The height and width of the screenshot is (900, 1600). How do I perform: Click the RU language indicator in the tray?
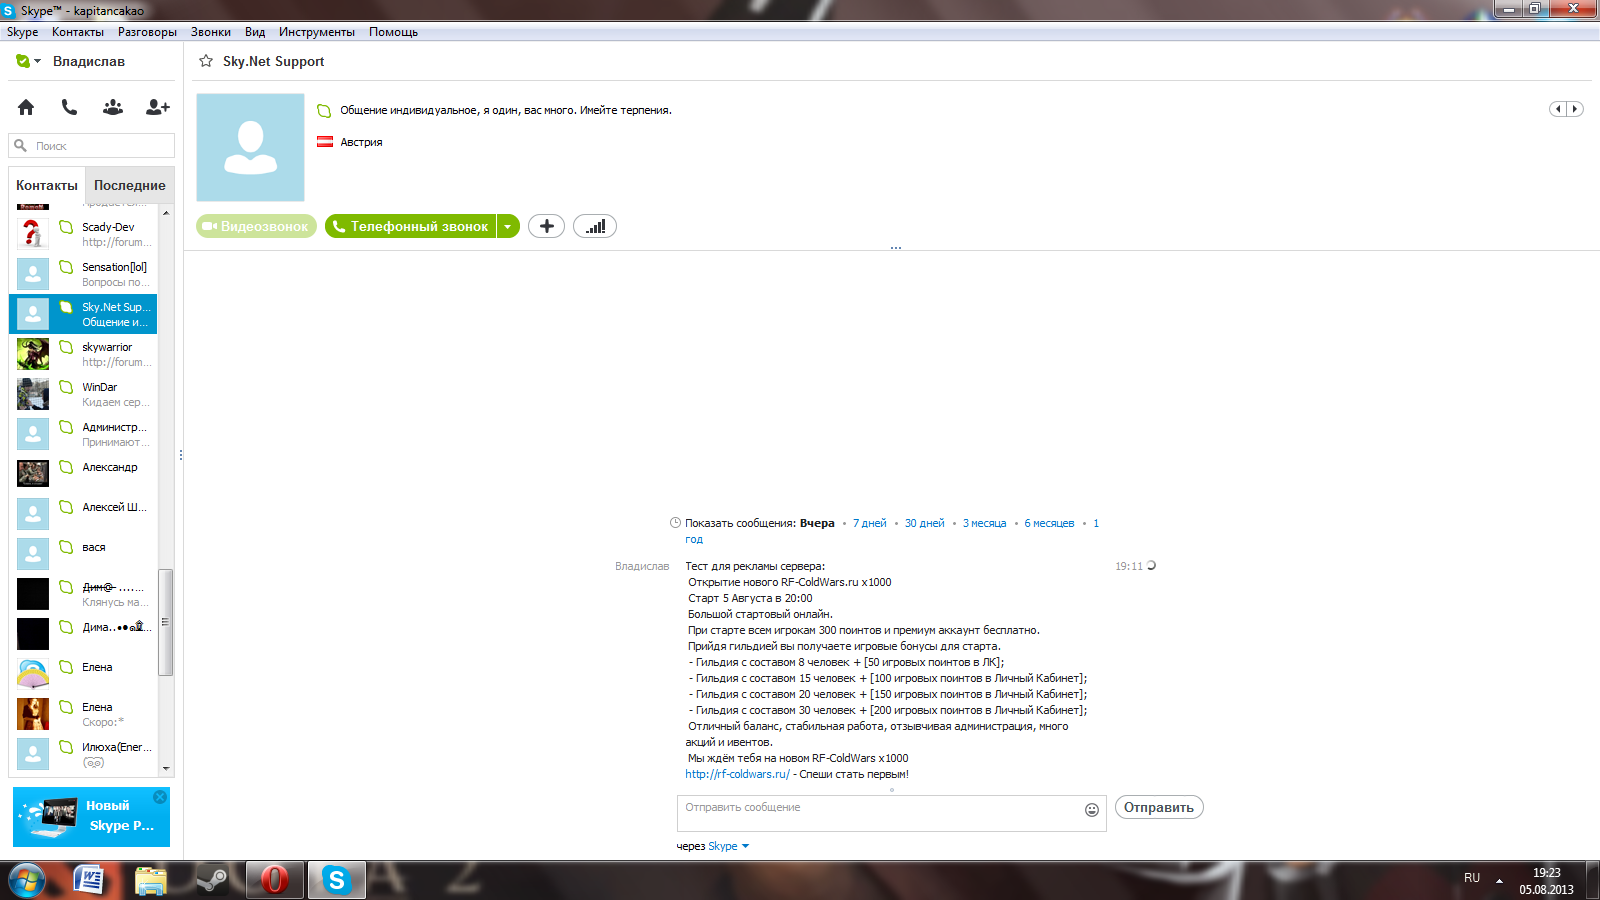[1472, 878]
